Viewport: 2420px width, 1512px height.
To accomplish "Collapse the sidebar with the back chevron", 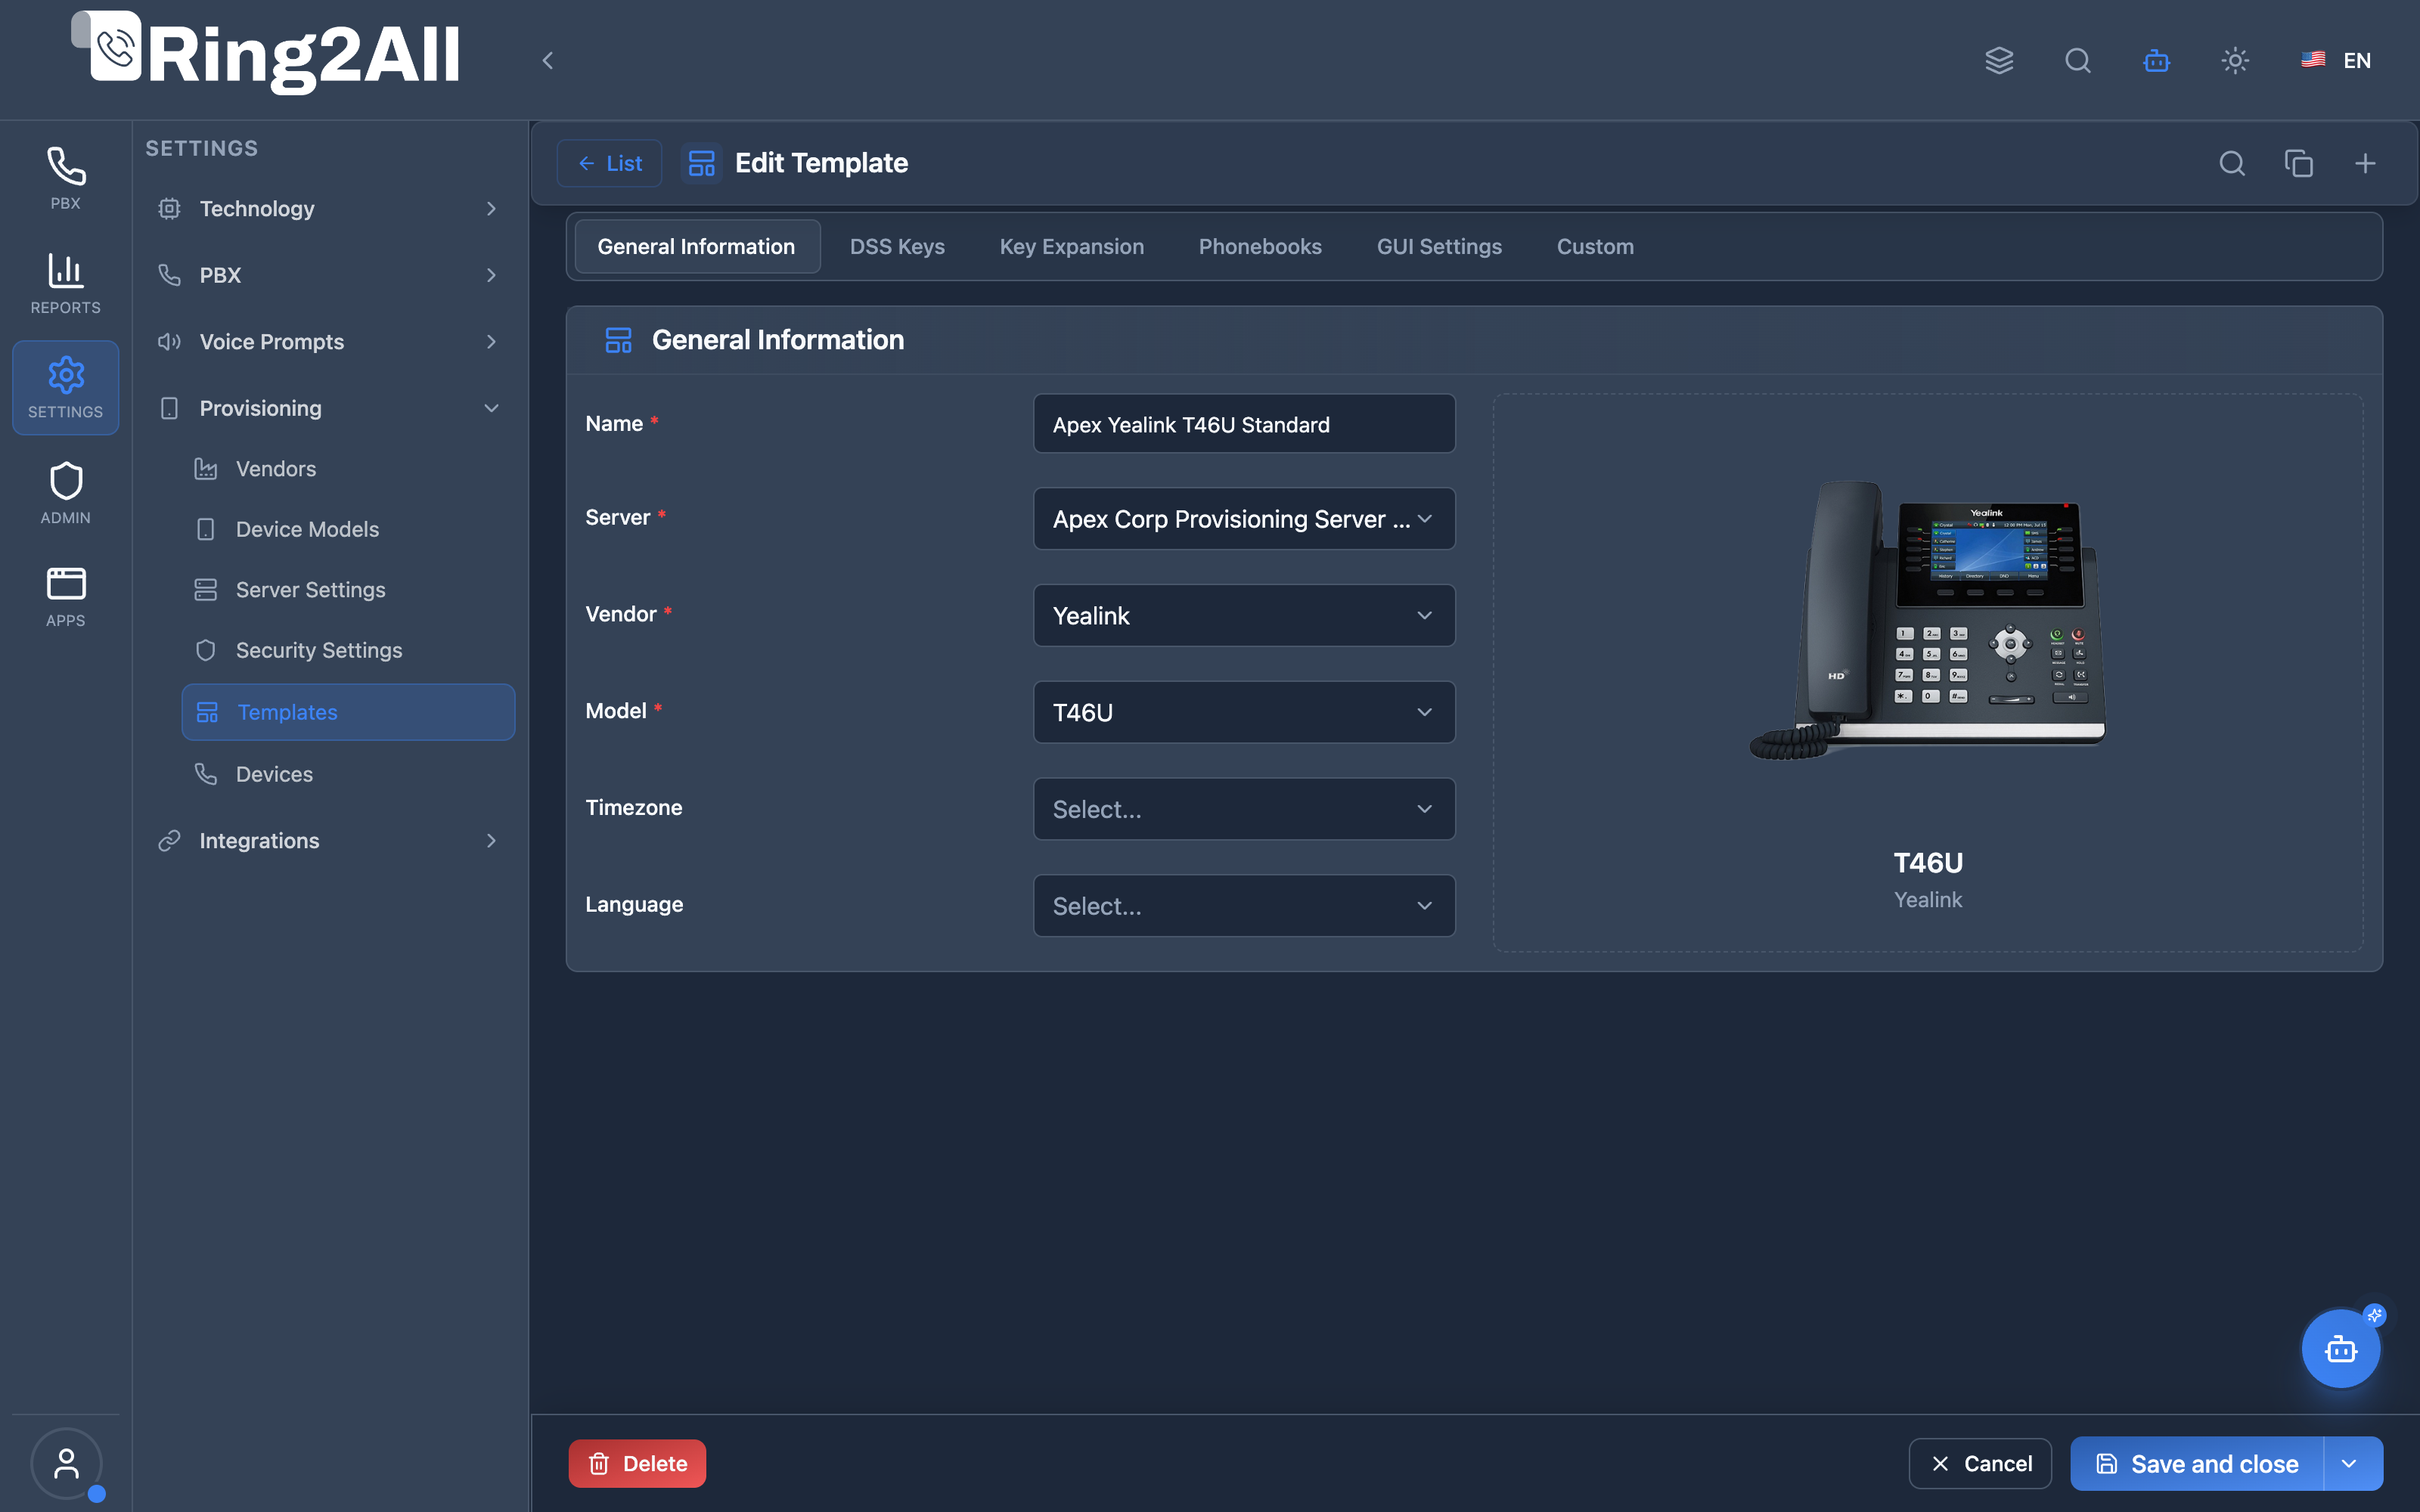I will pyautogui.click(x=547, y=61).
